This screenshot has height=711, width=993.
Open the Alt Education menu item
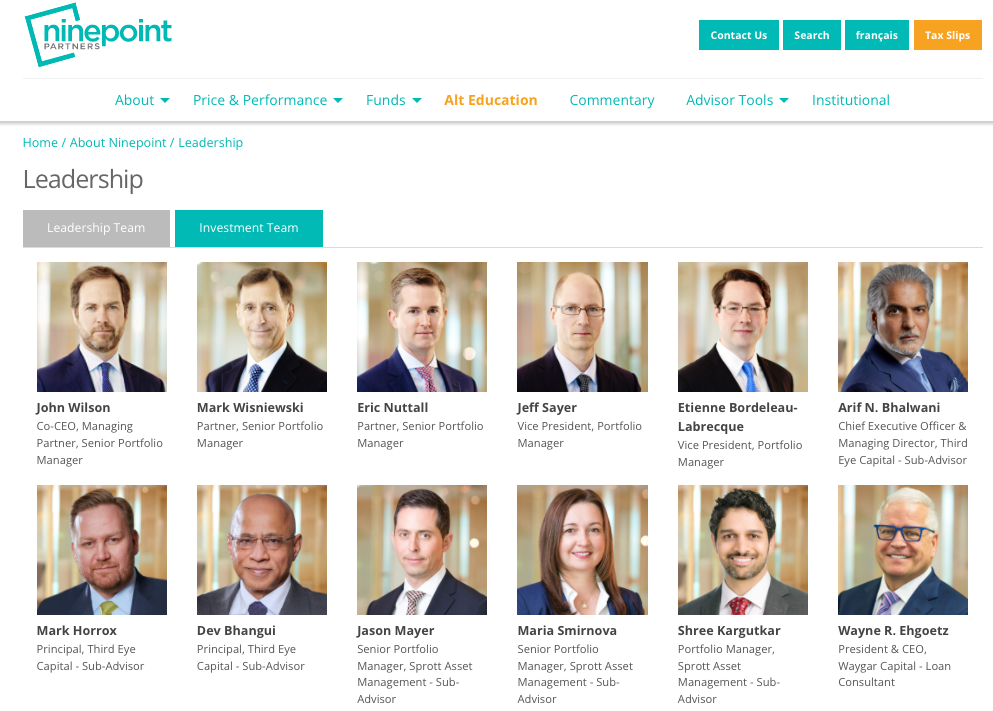[x=491, y=100]
